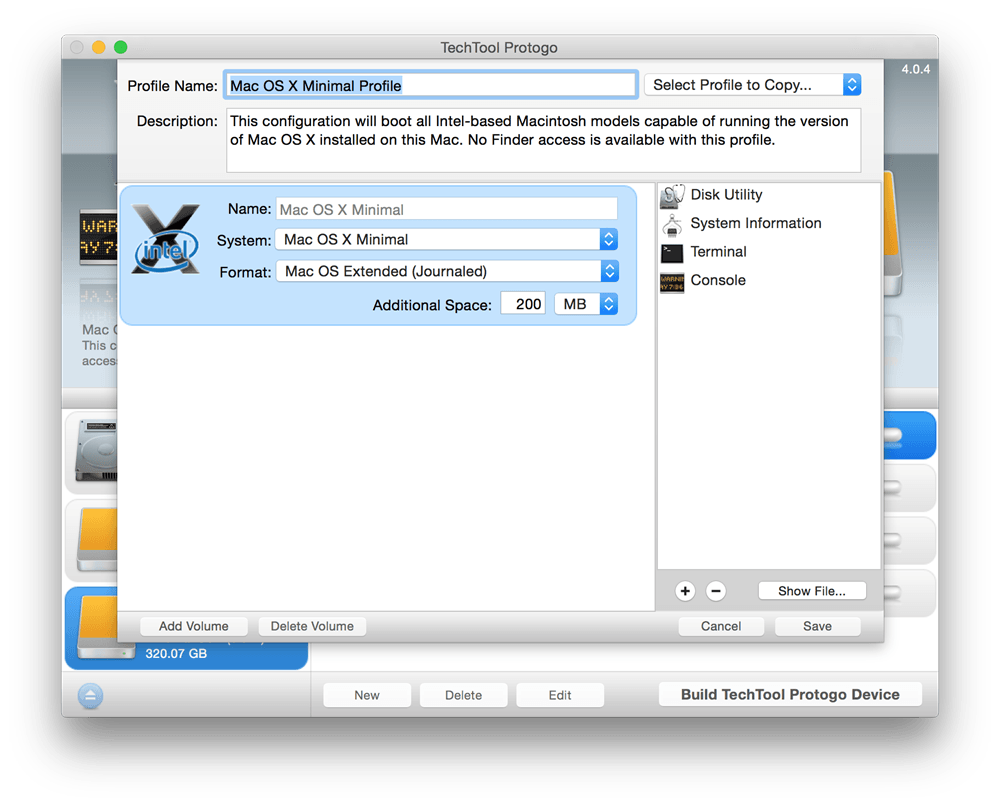Image resolution: width=1000 pixels, height=804 pixels.
Task: Open the Format dropdown showing Mac OS Extended
Action: tap(446, 272)
